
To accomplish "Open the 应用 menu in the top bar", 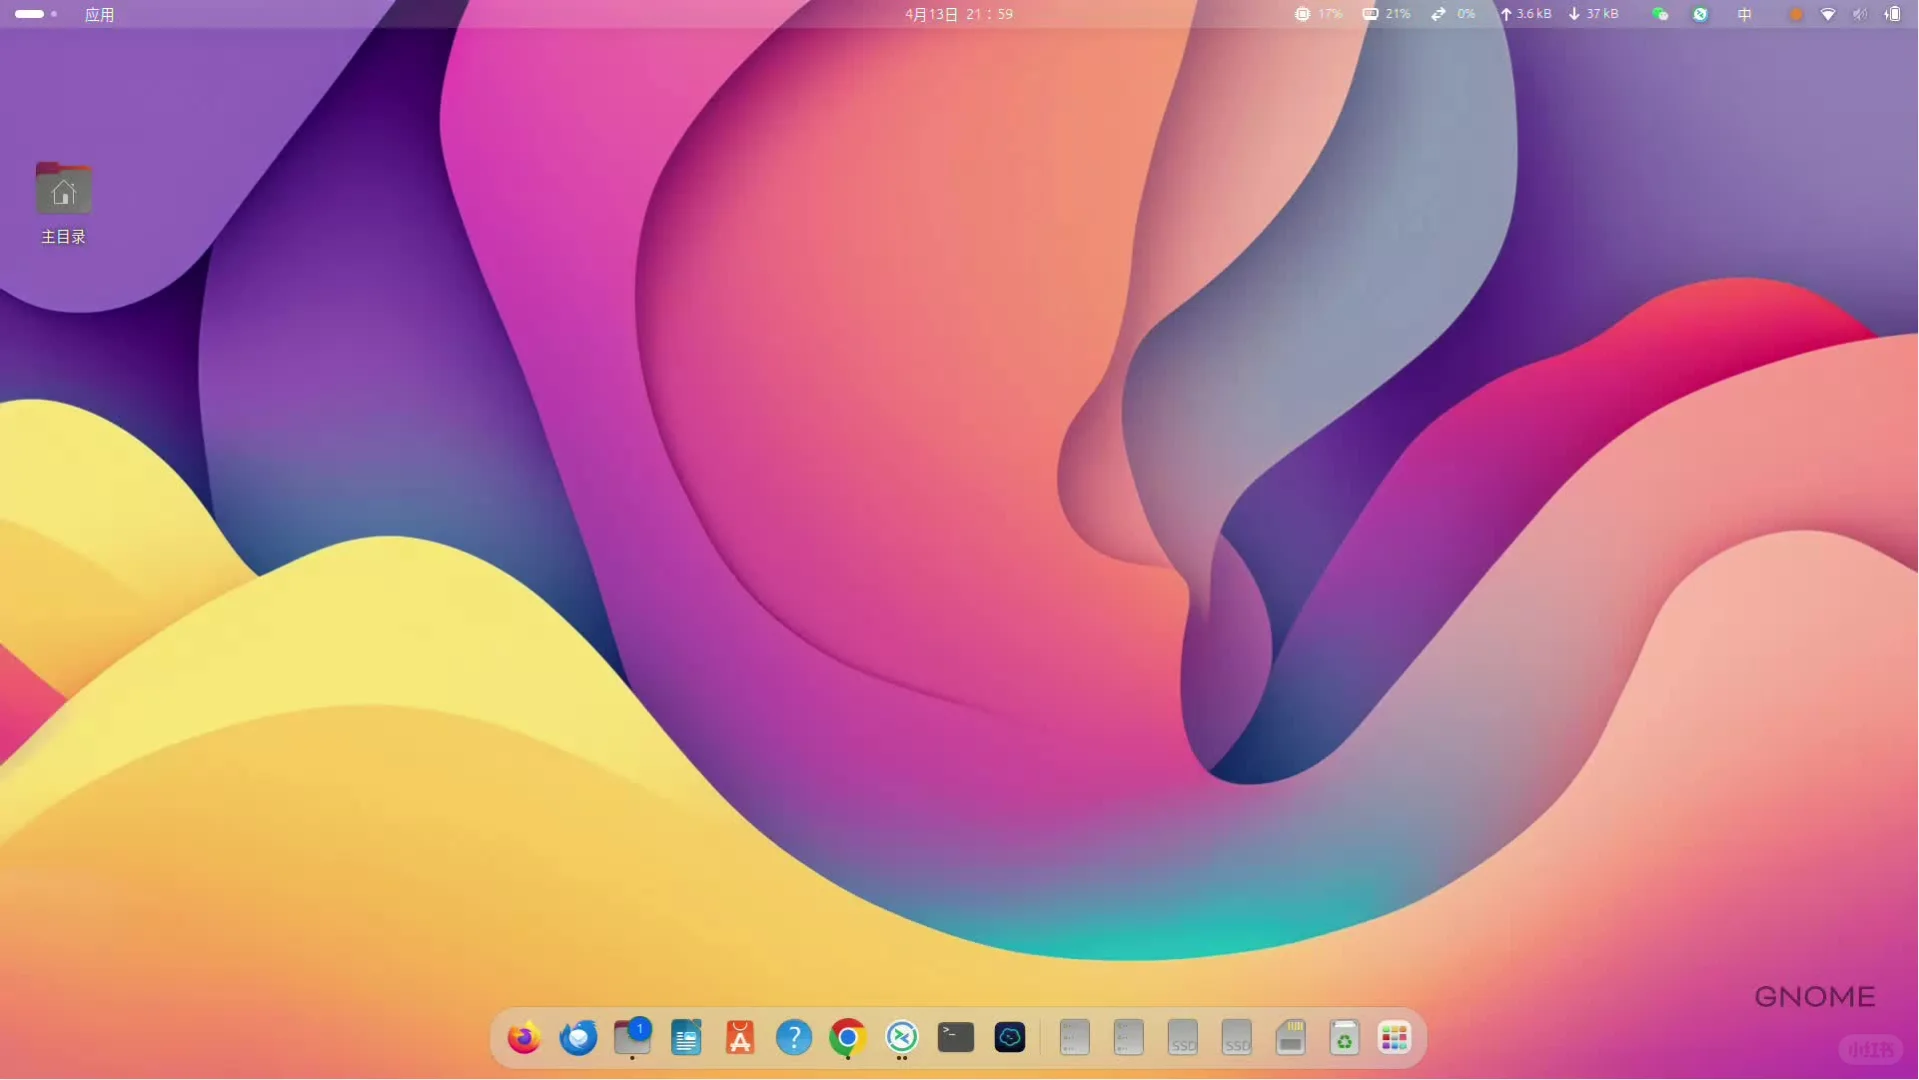I will 98,14.
